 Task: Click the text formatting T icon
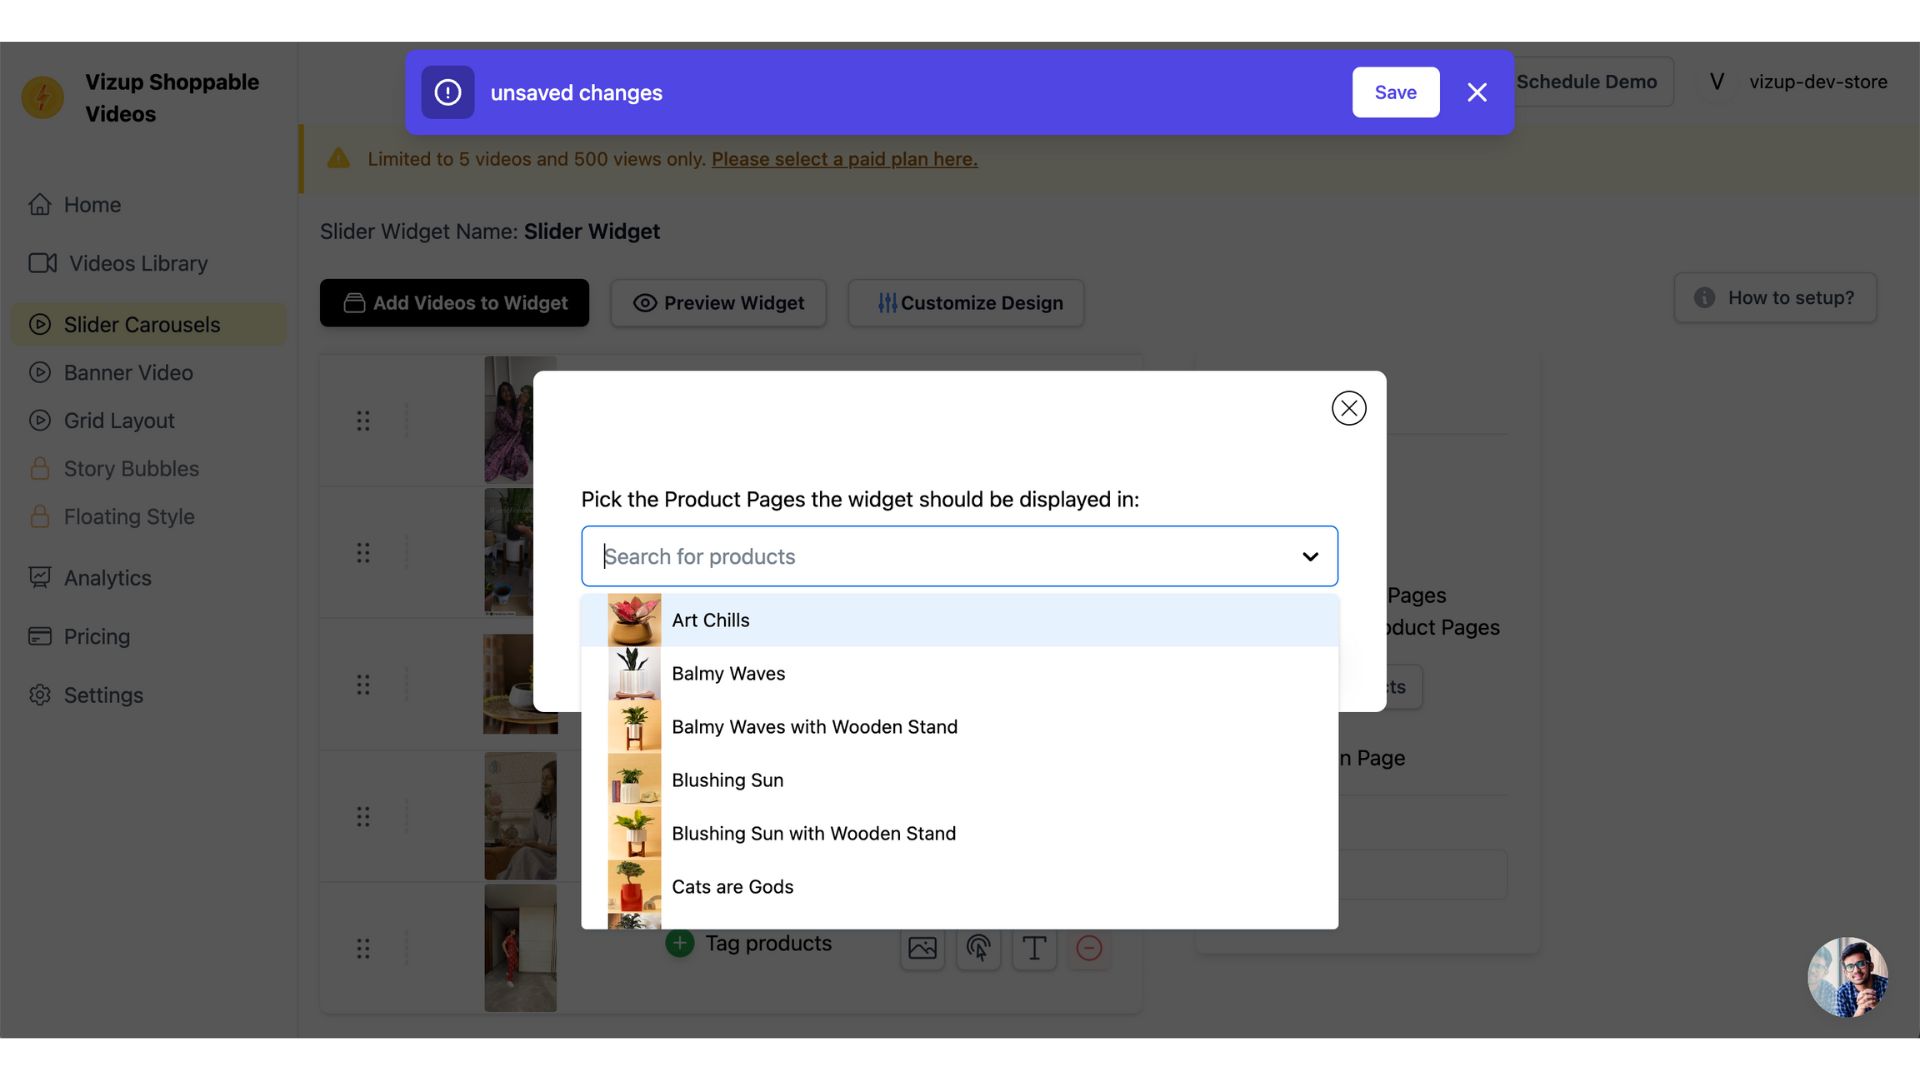click(1034, 945)
